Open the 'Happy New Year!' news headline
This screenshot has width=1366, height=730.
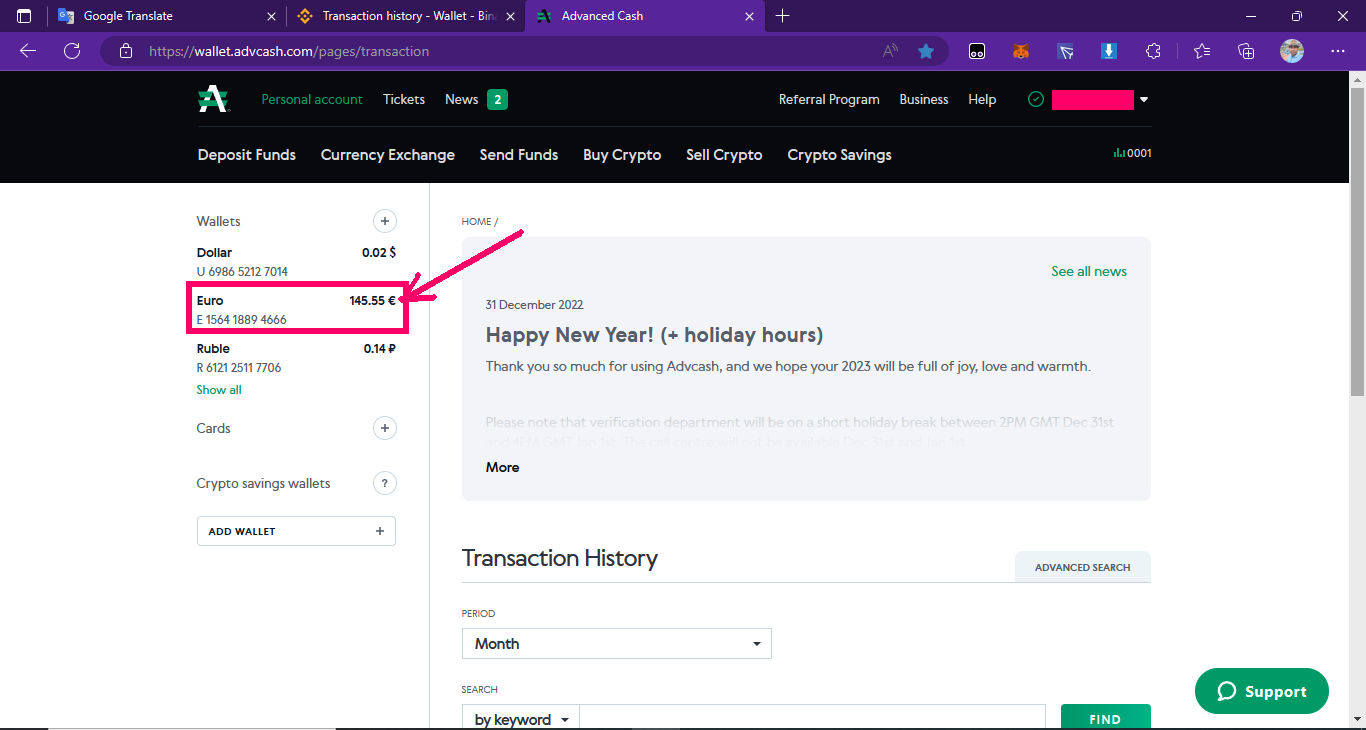coord(654,335)
